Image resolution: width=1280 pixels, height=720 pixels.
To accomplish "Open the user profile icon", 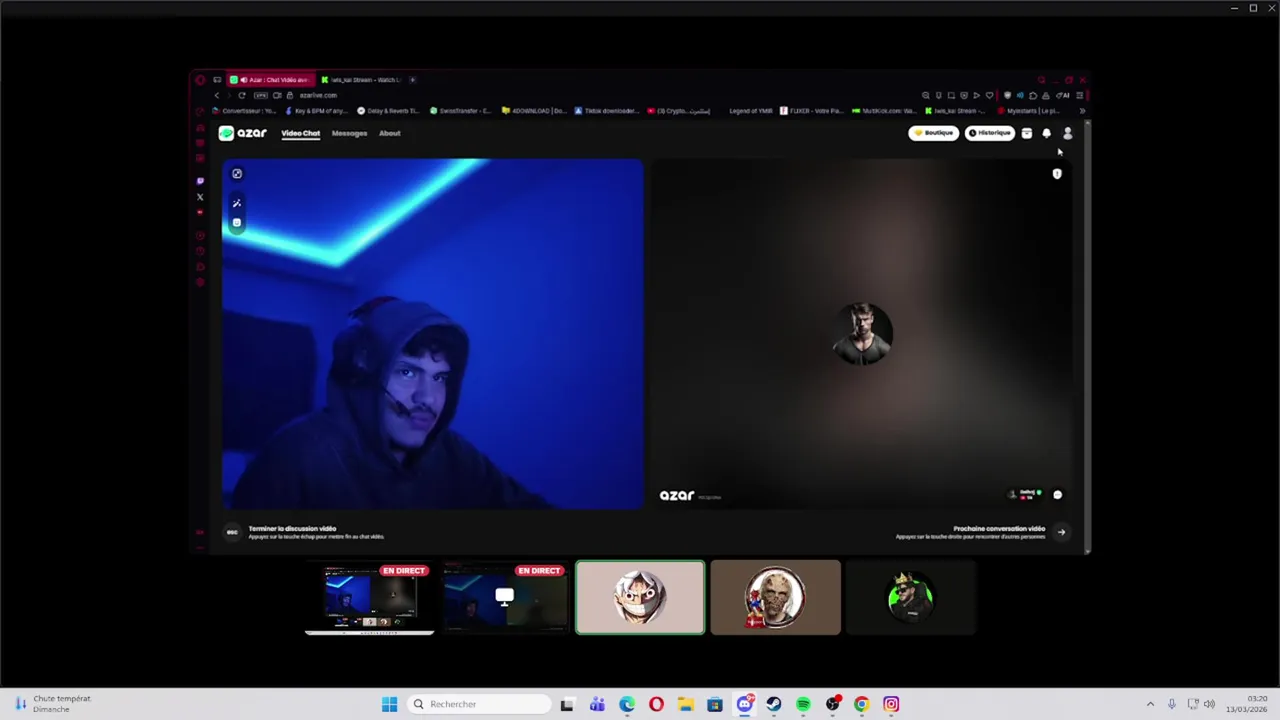I will [x=1067, y=133].
